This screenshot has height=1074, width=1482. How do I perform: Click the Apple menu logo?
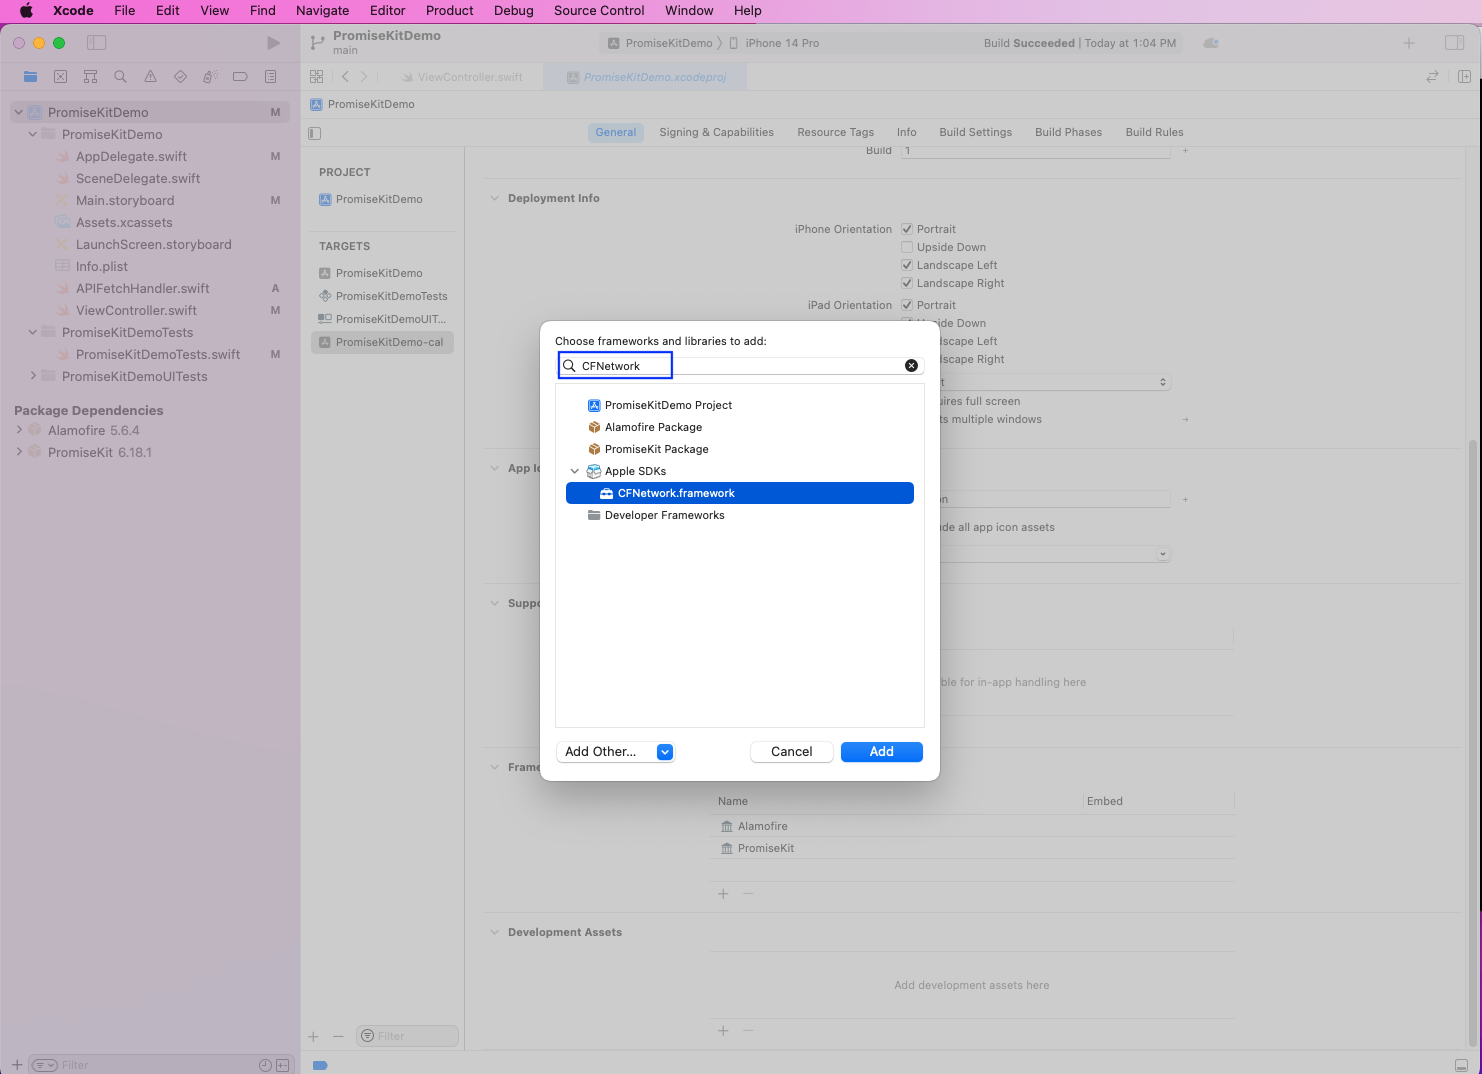pyautogui.click(x=26, y=10)
